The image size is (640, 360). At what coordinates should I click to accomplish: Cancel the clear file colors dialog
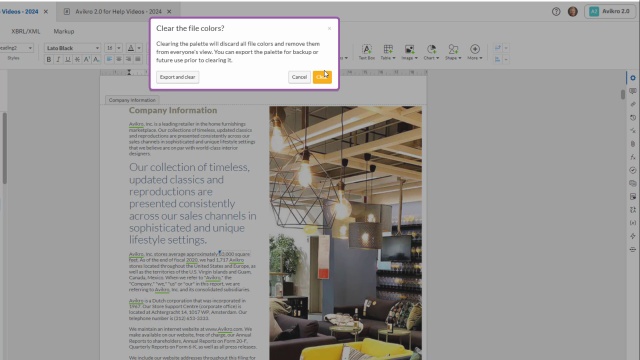[299, 77]
